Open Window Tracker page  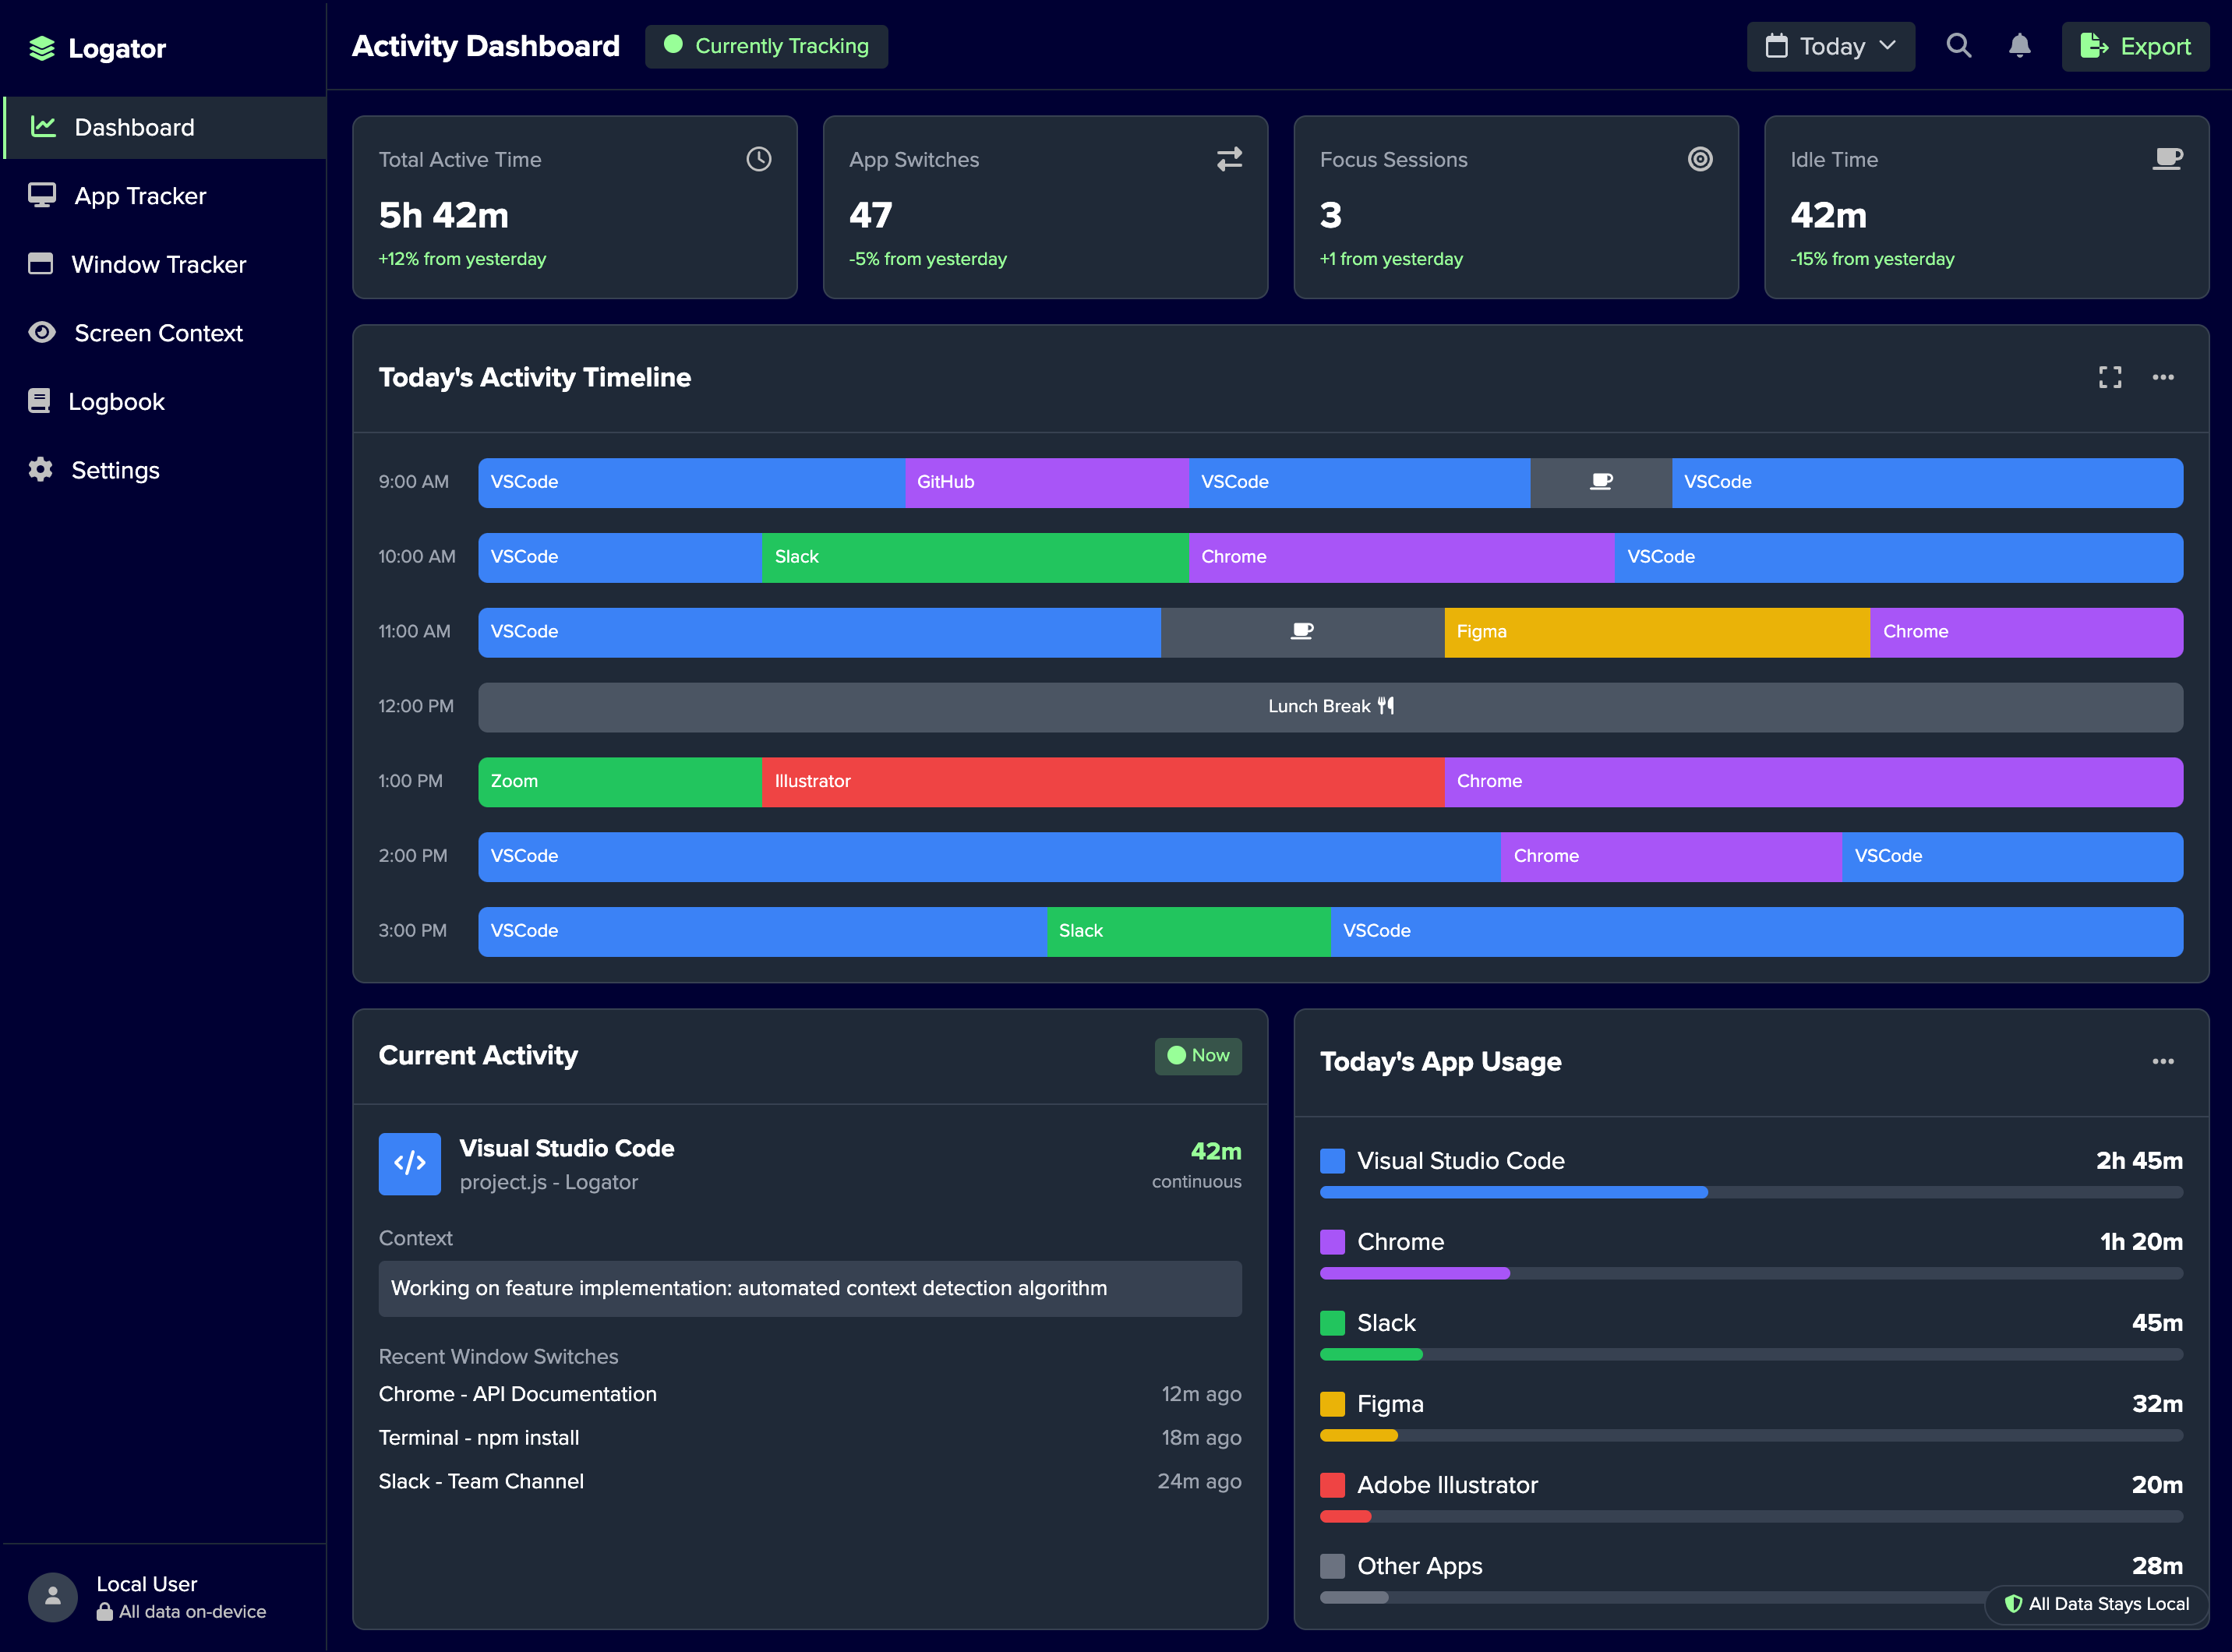point(165,264)
